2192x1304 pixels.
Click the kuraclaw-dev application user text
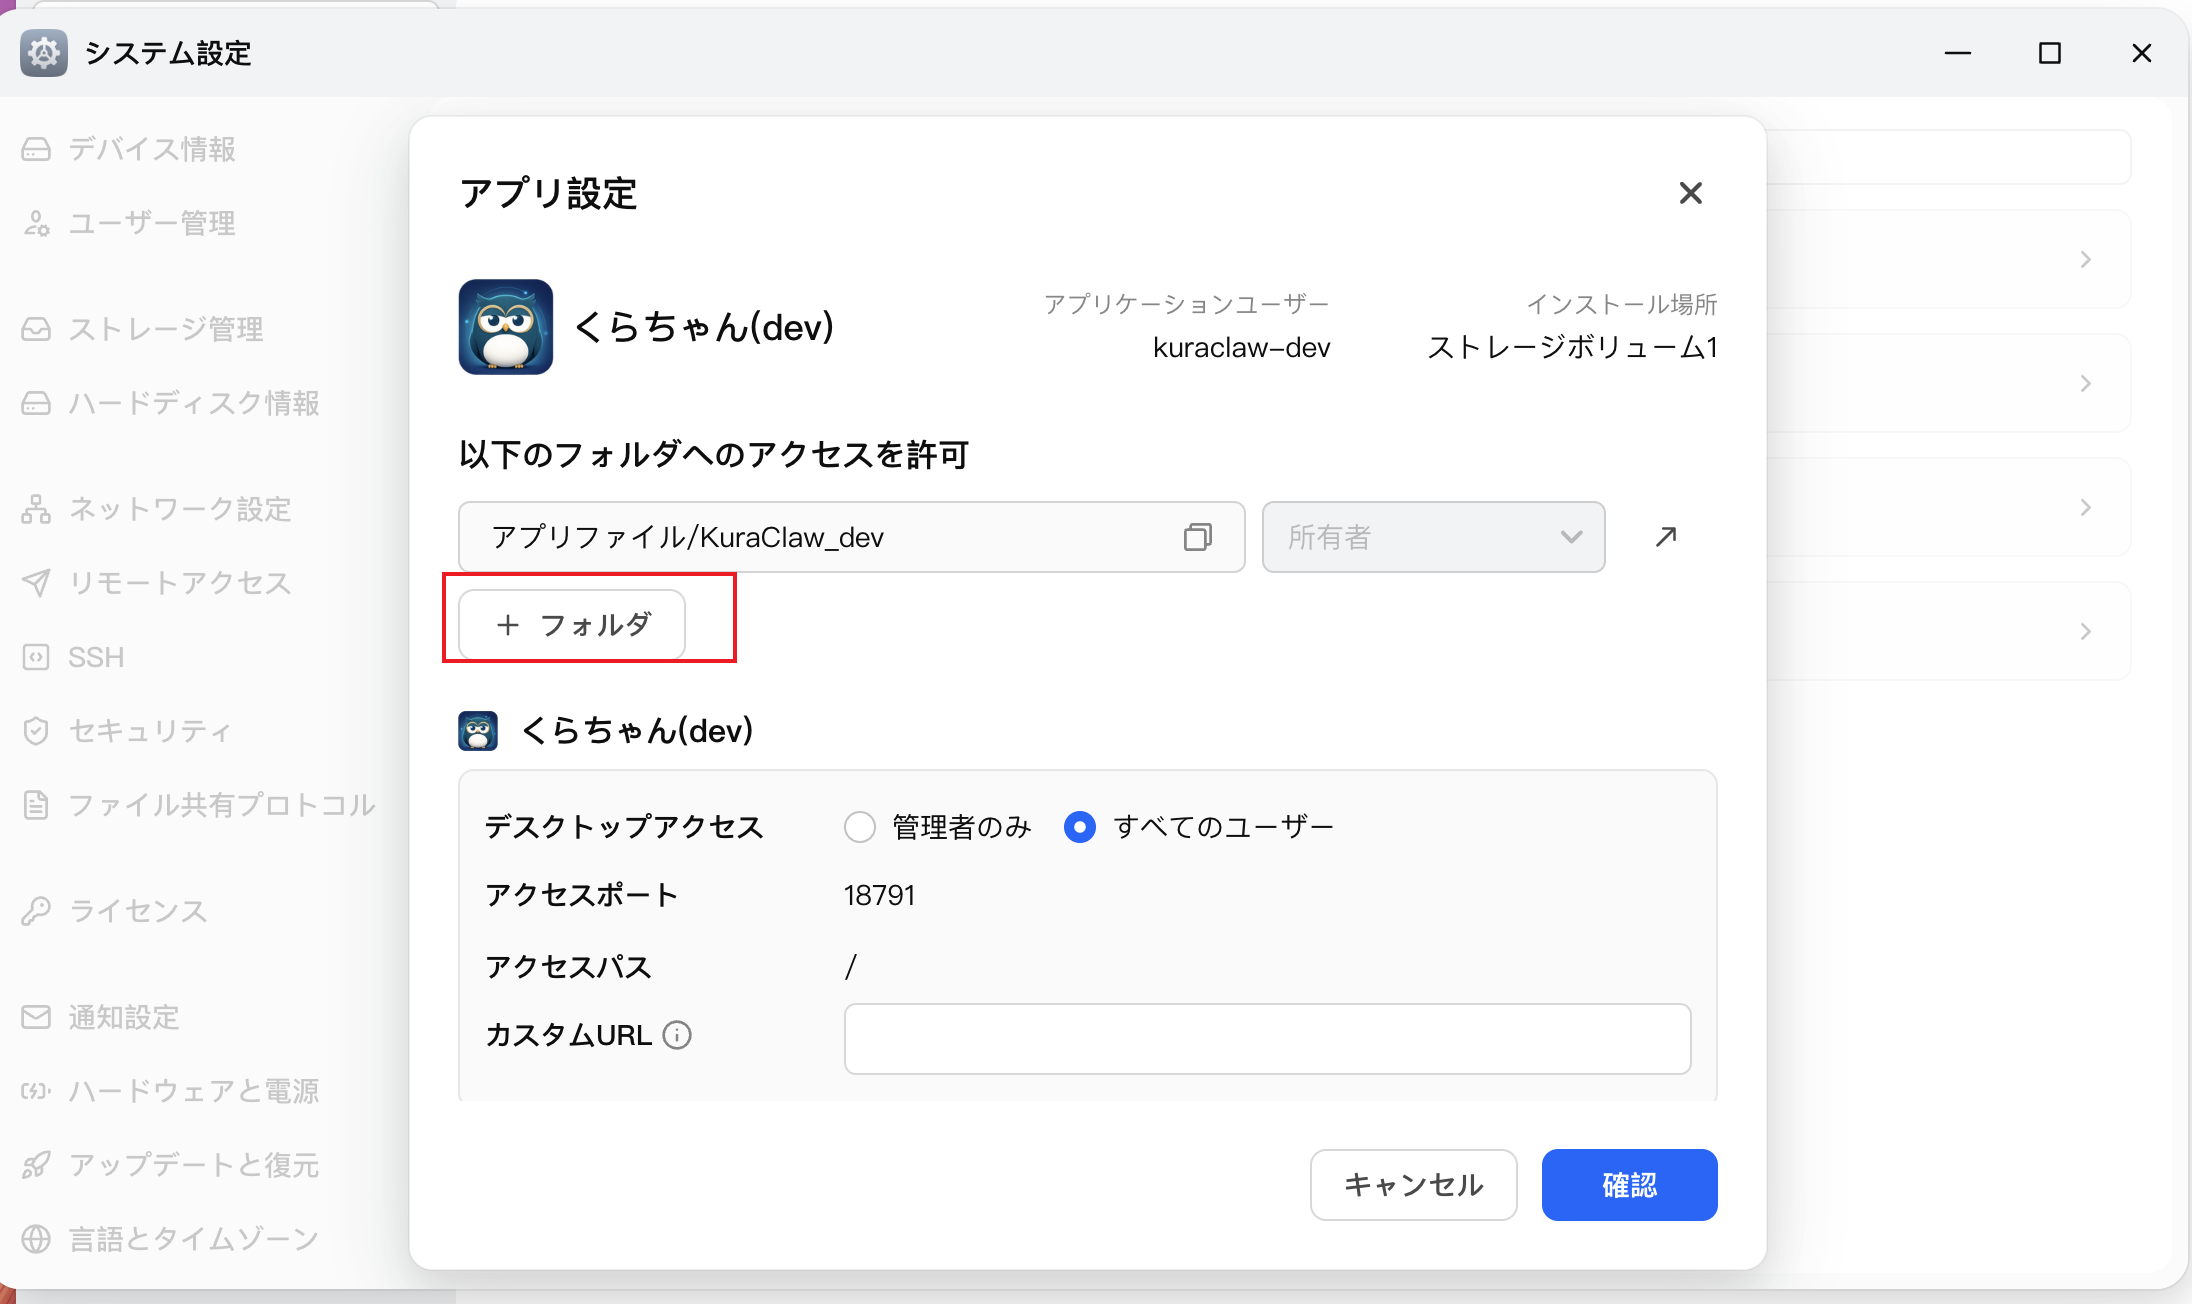pos(1242,347)
